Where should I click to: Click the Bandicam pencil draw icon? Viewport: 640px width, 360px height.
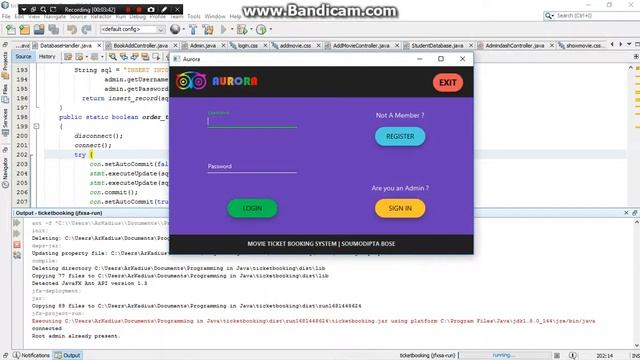point(164,9)
